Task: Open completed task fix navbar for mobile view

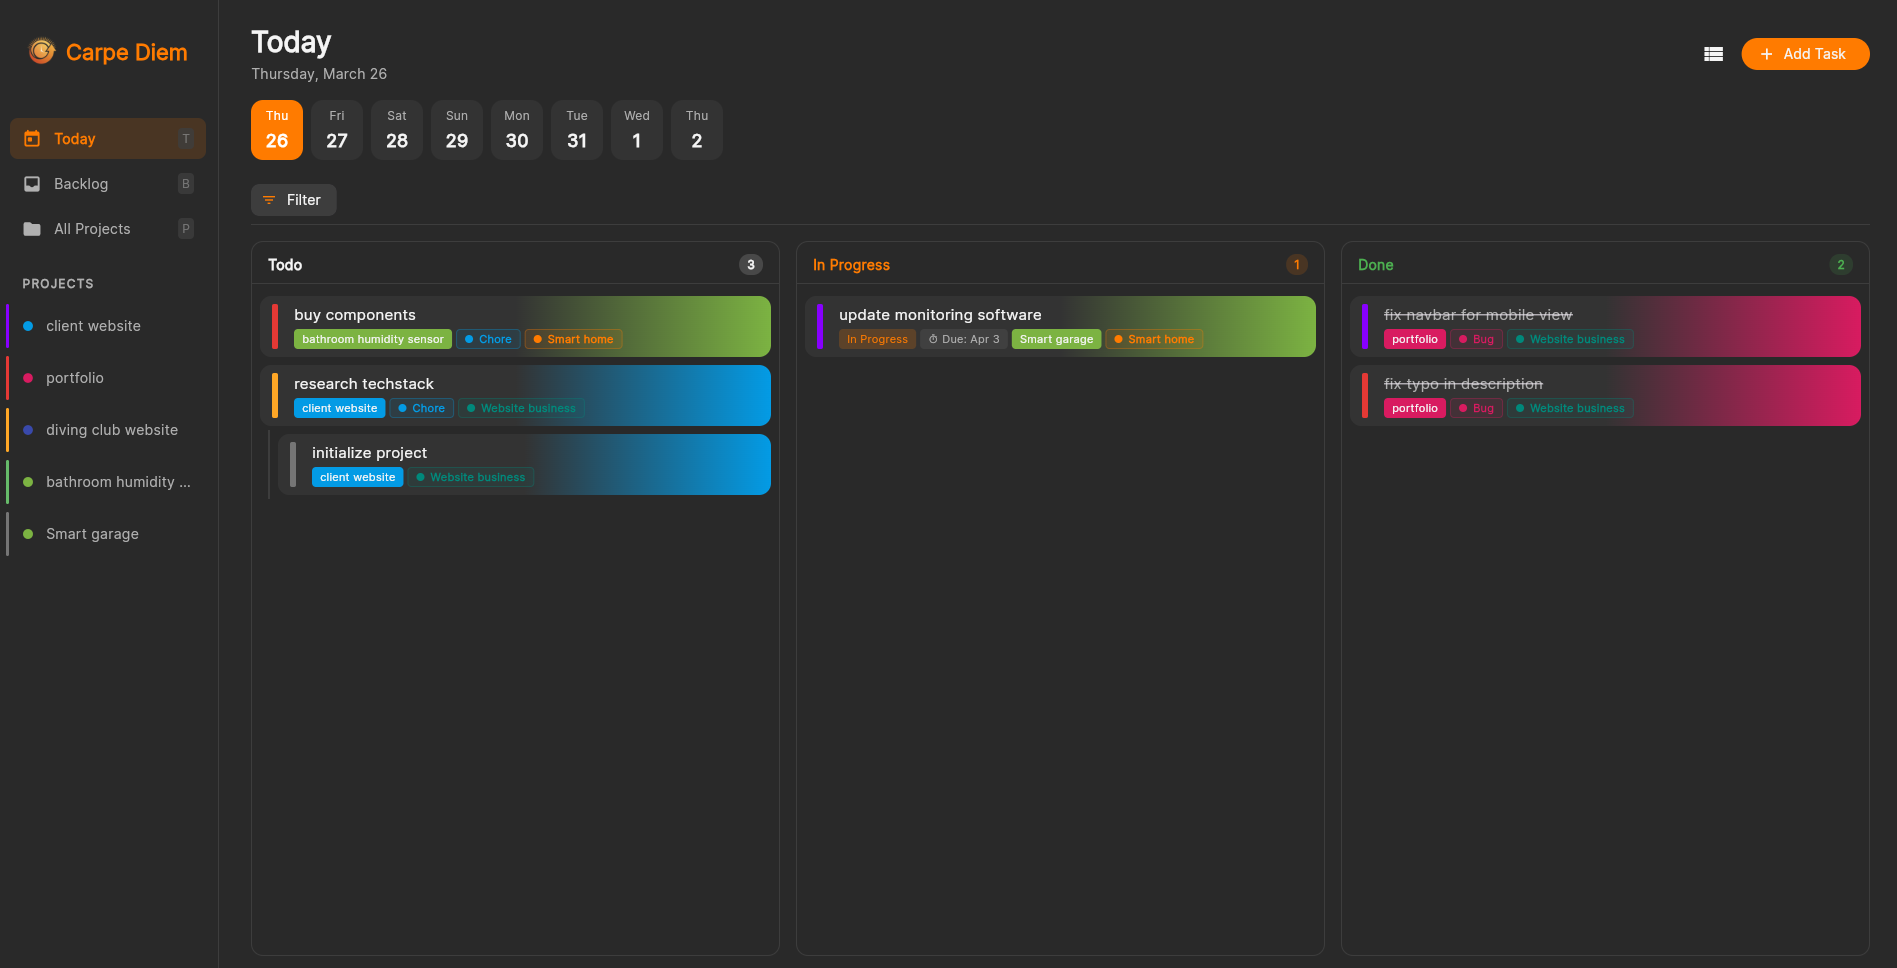Action: click(x=1477, y=315)
